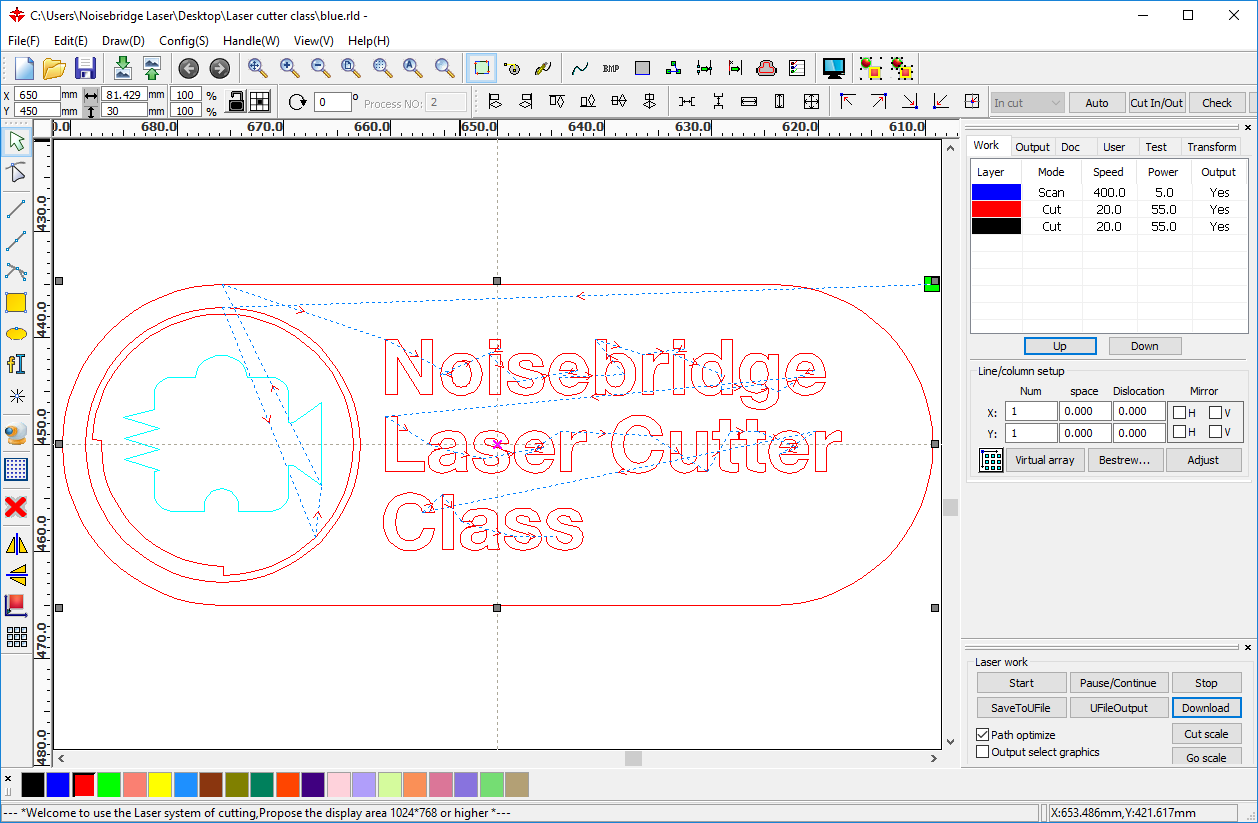Screen dimensions: 1258x823
Task: Click the red X delete icon
Action: point(16,507)
